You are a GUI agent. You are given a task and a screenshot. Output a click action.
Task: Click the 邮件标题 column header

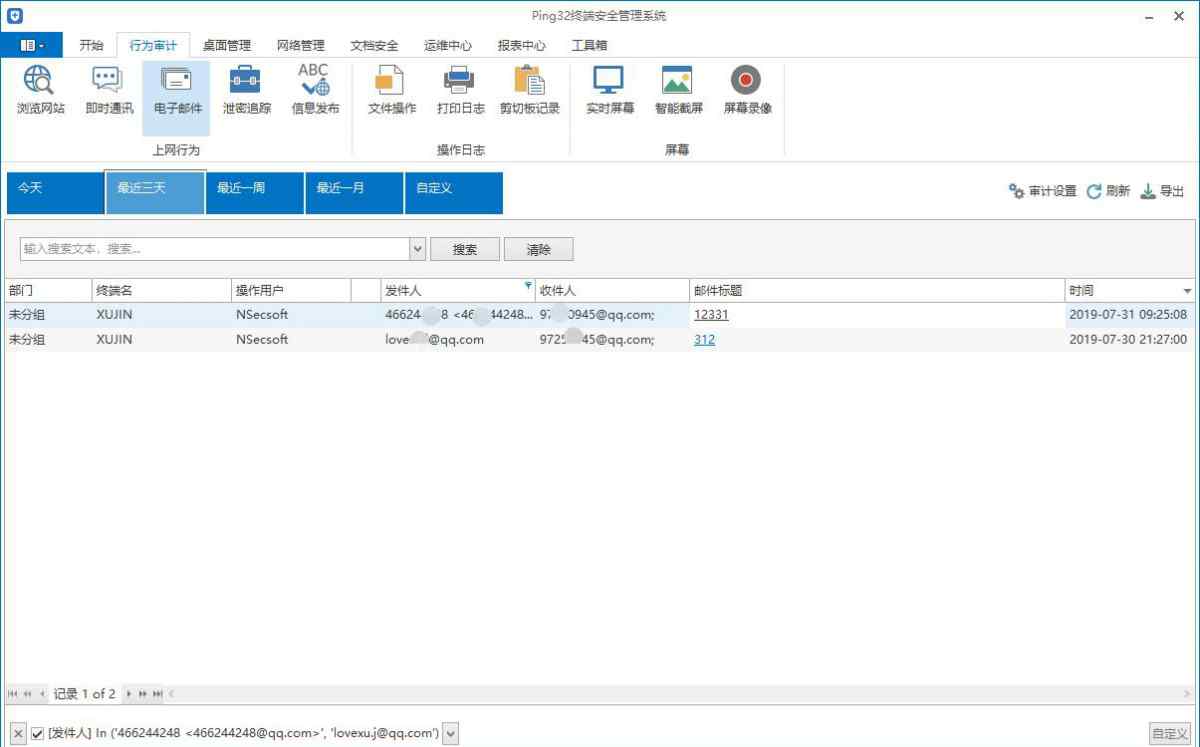tap(877, 291)
